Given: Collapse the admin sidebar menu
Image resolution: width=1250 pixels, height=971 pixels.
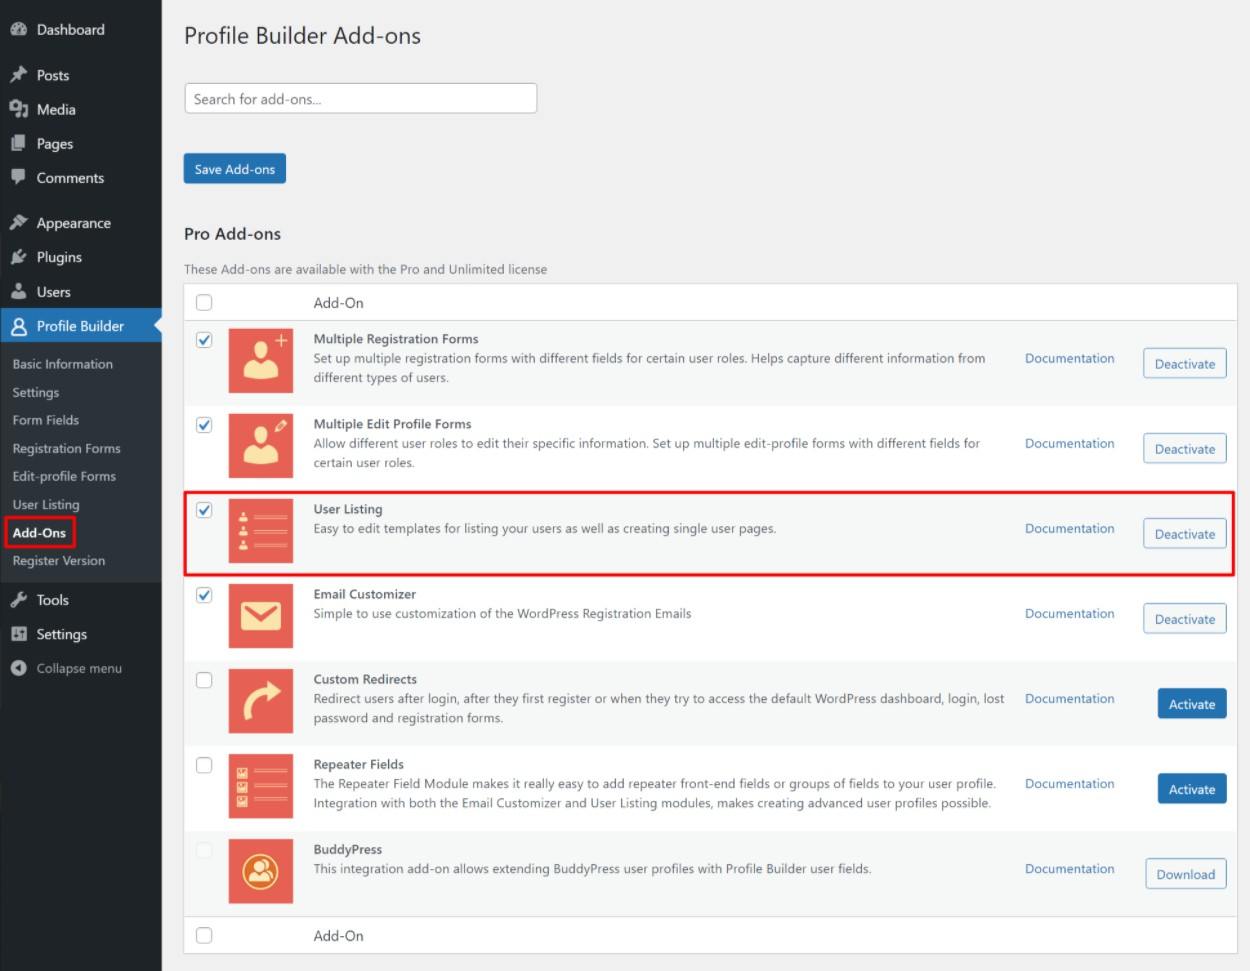Looking at the screenshot, I should [67, 668].
